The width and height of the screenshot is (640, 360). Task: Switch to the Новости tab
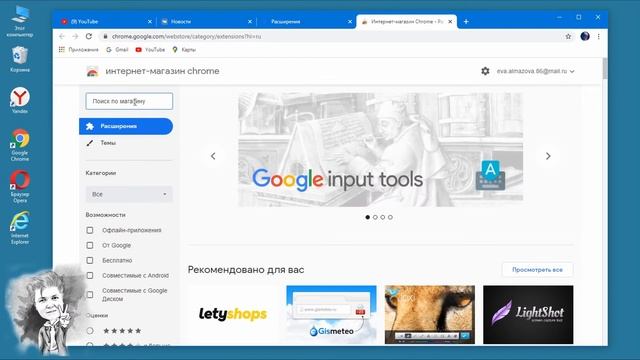point(206,22)
